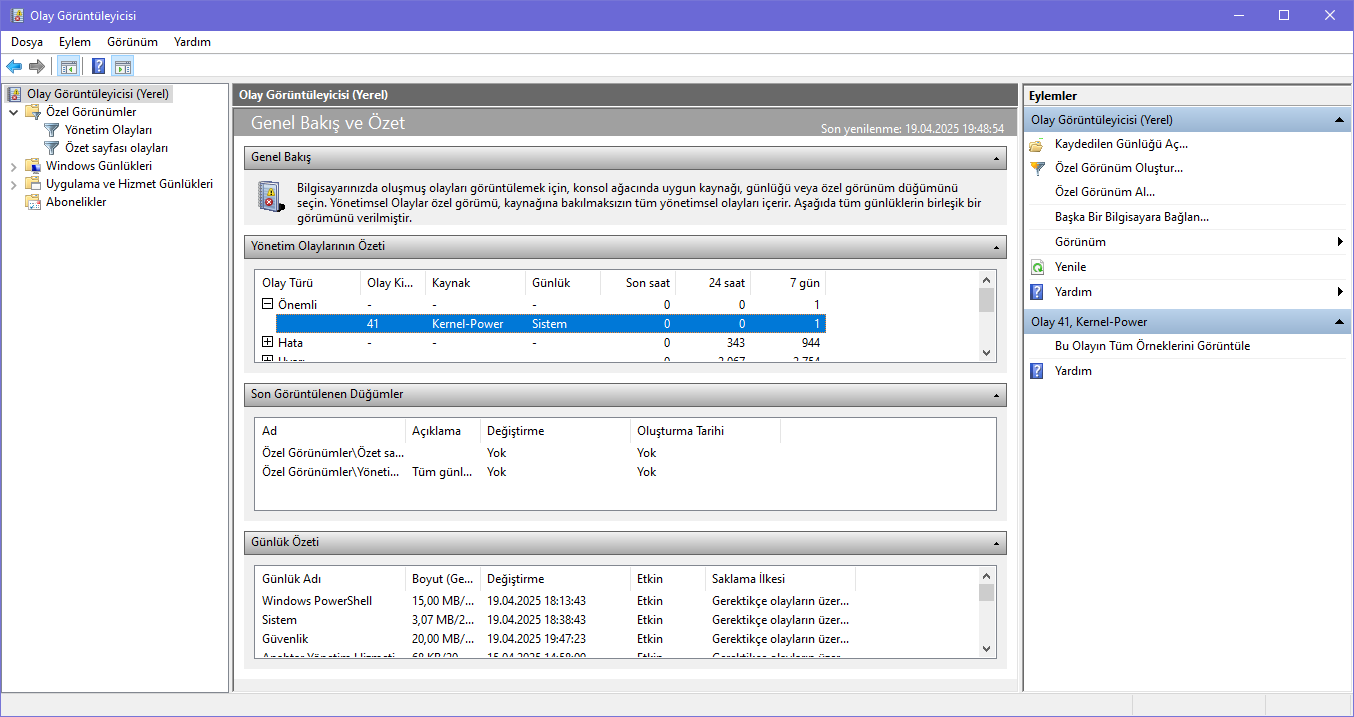Click scroll-down arrow in Yönetim Olaylarının Özeti list
Screen dimensions: 1354x717
pyautogui.click(x=986, y=352)
